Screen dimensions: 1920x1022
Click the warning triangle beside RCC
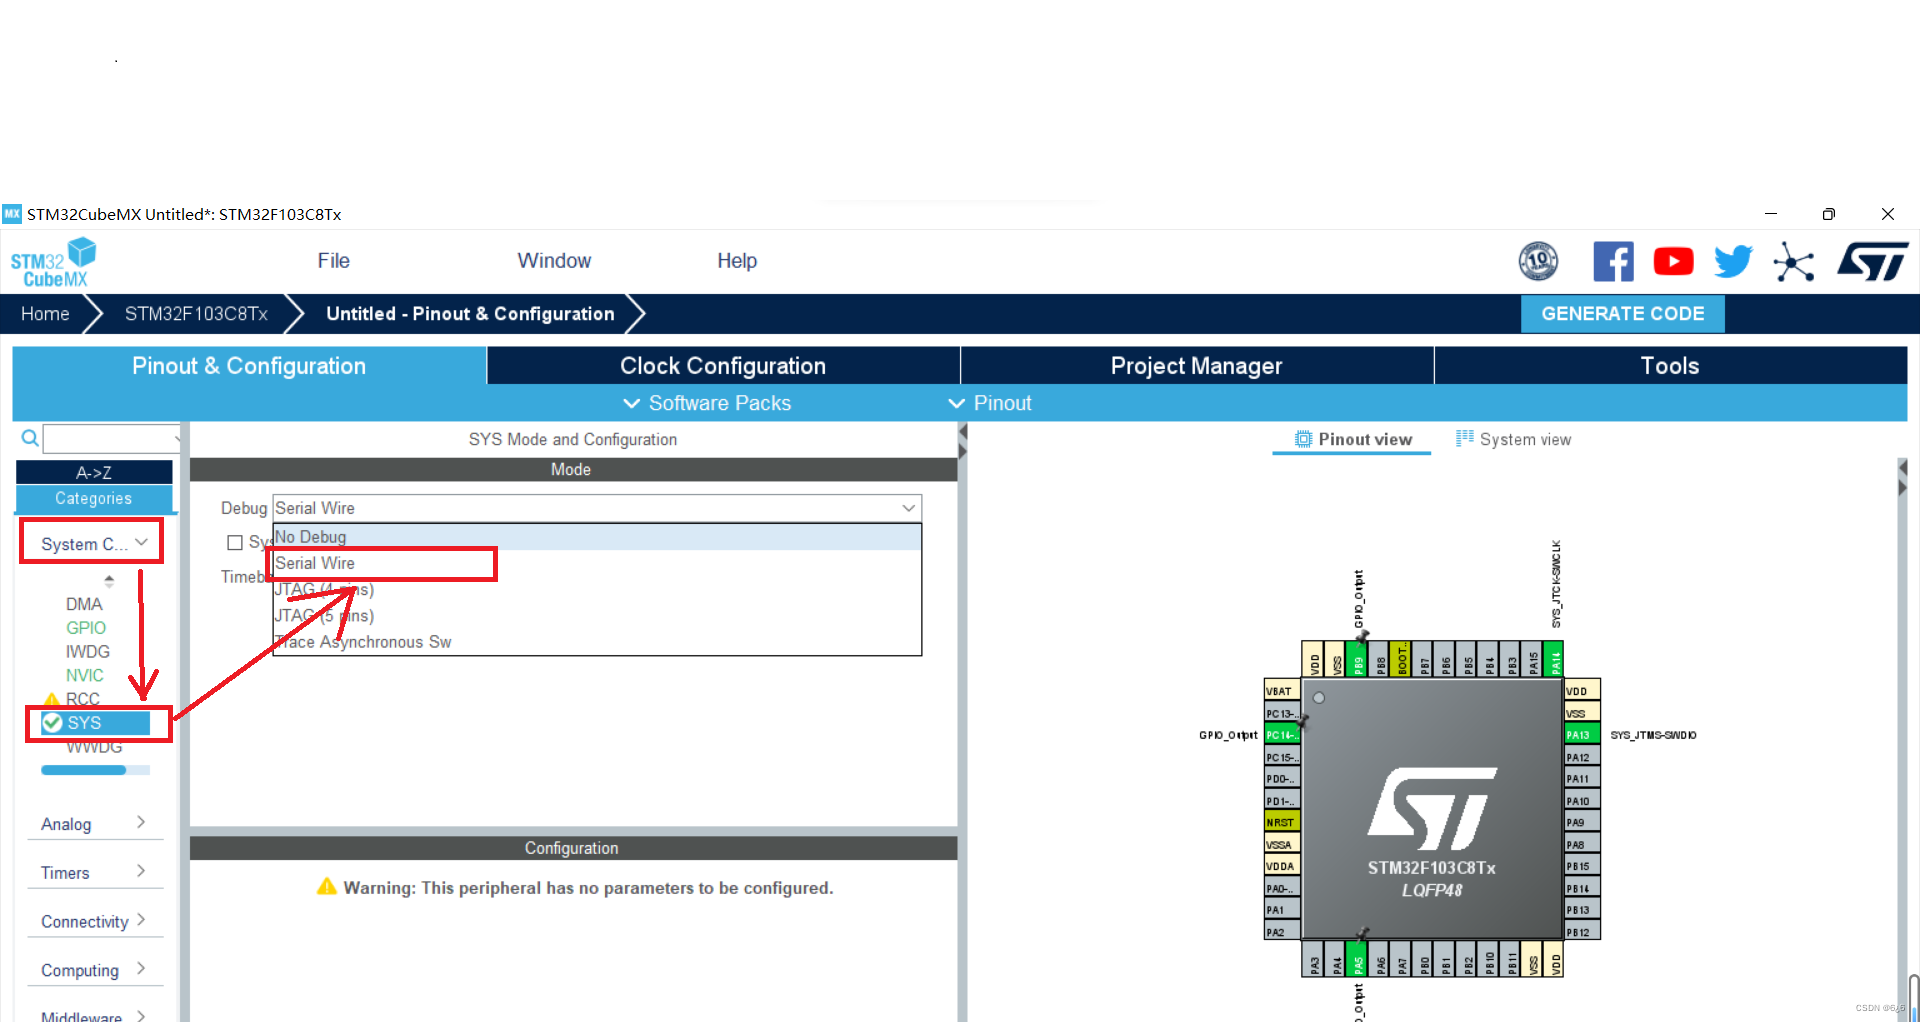click(52, 699)
